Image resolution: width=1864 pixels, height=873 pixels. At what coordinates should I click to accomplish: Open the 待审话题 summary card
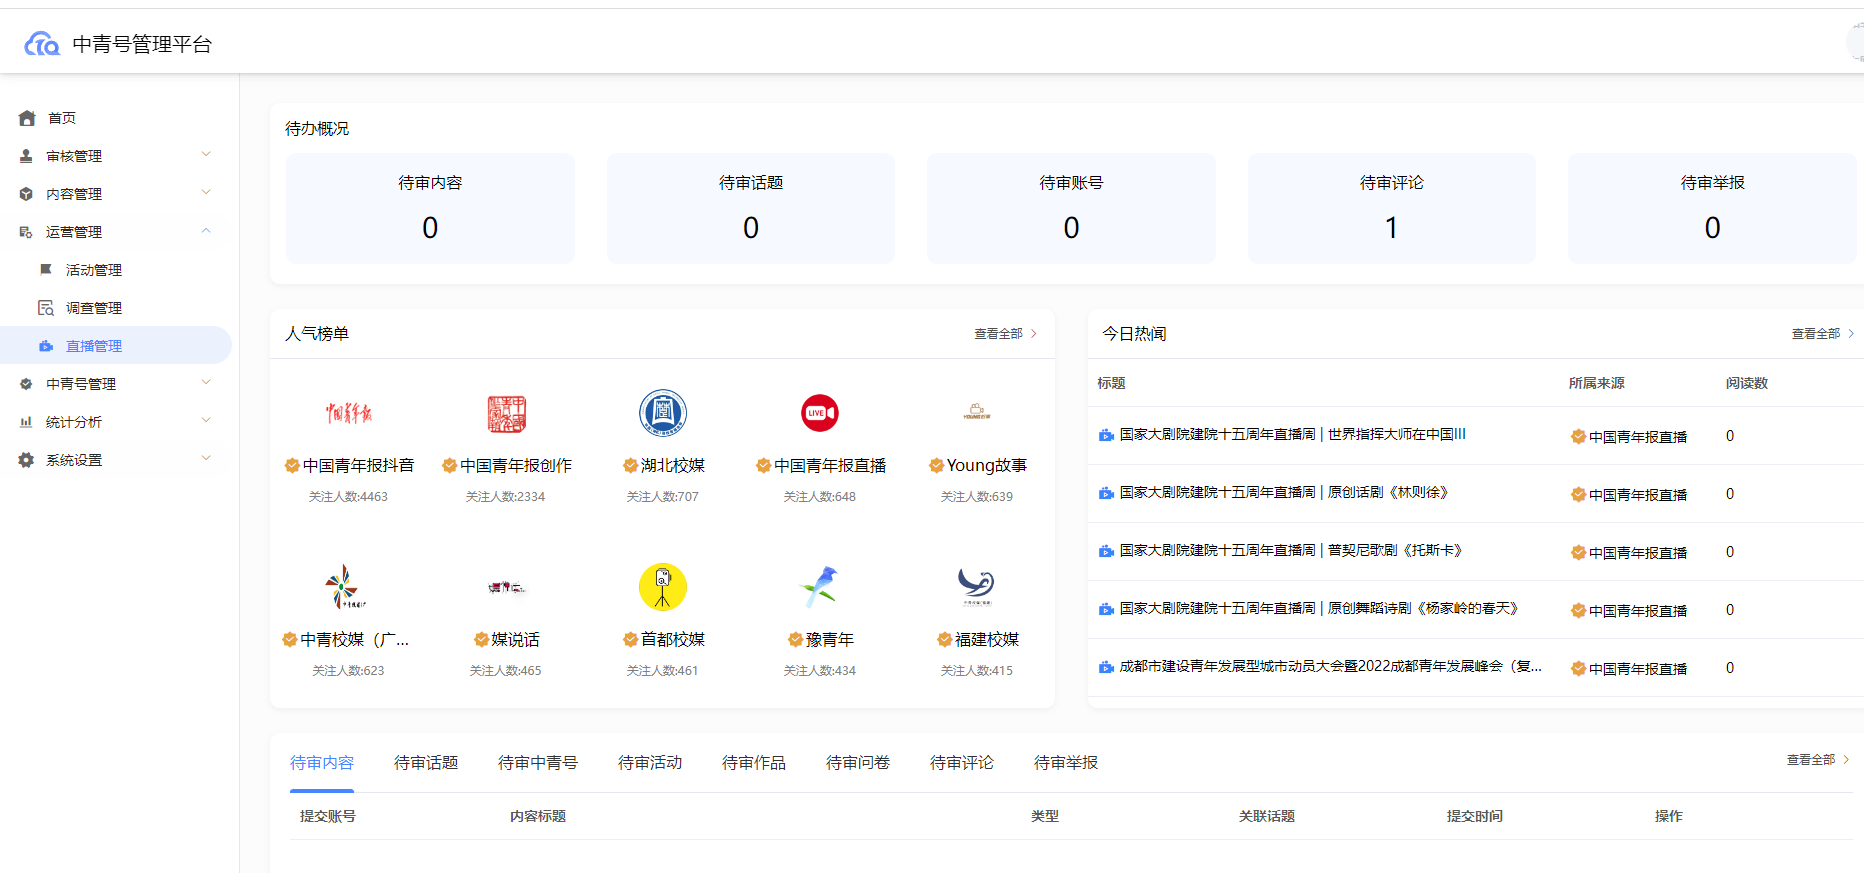click(751, 208)
